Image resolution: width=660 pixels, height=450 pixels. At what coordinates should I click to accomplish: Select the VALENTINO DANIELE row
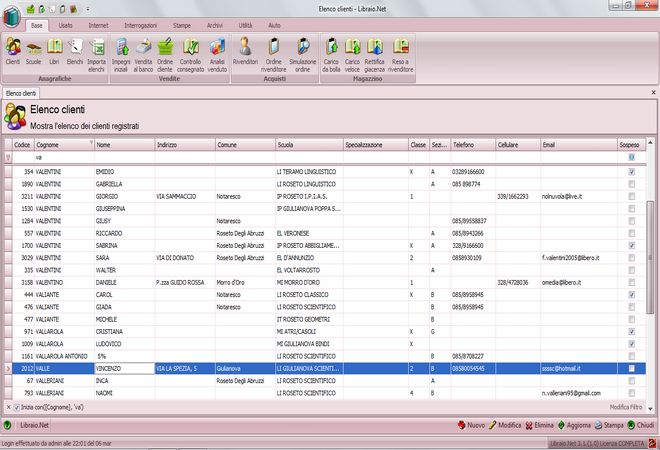pos(324,282)
